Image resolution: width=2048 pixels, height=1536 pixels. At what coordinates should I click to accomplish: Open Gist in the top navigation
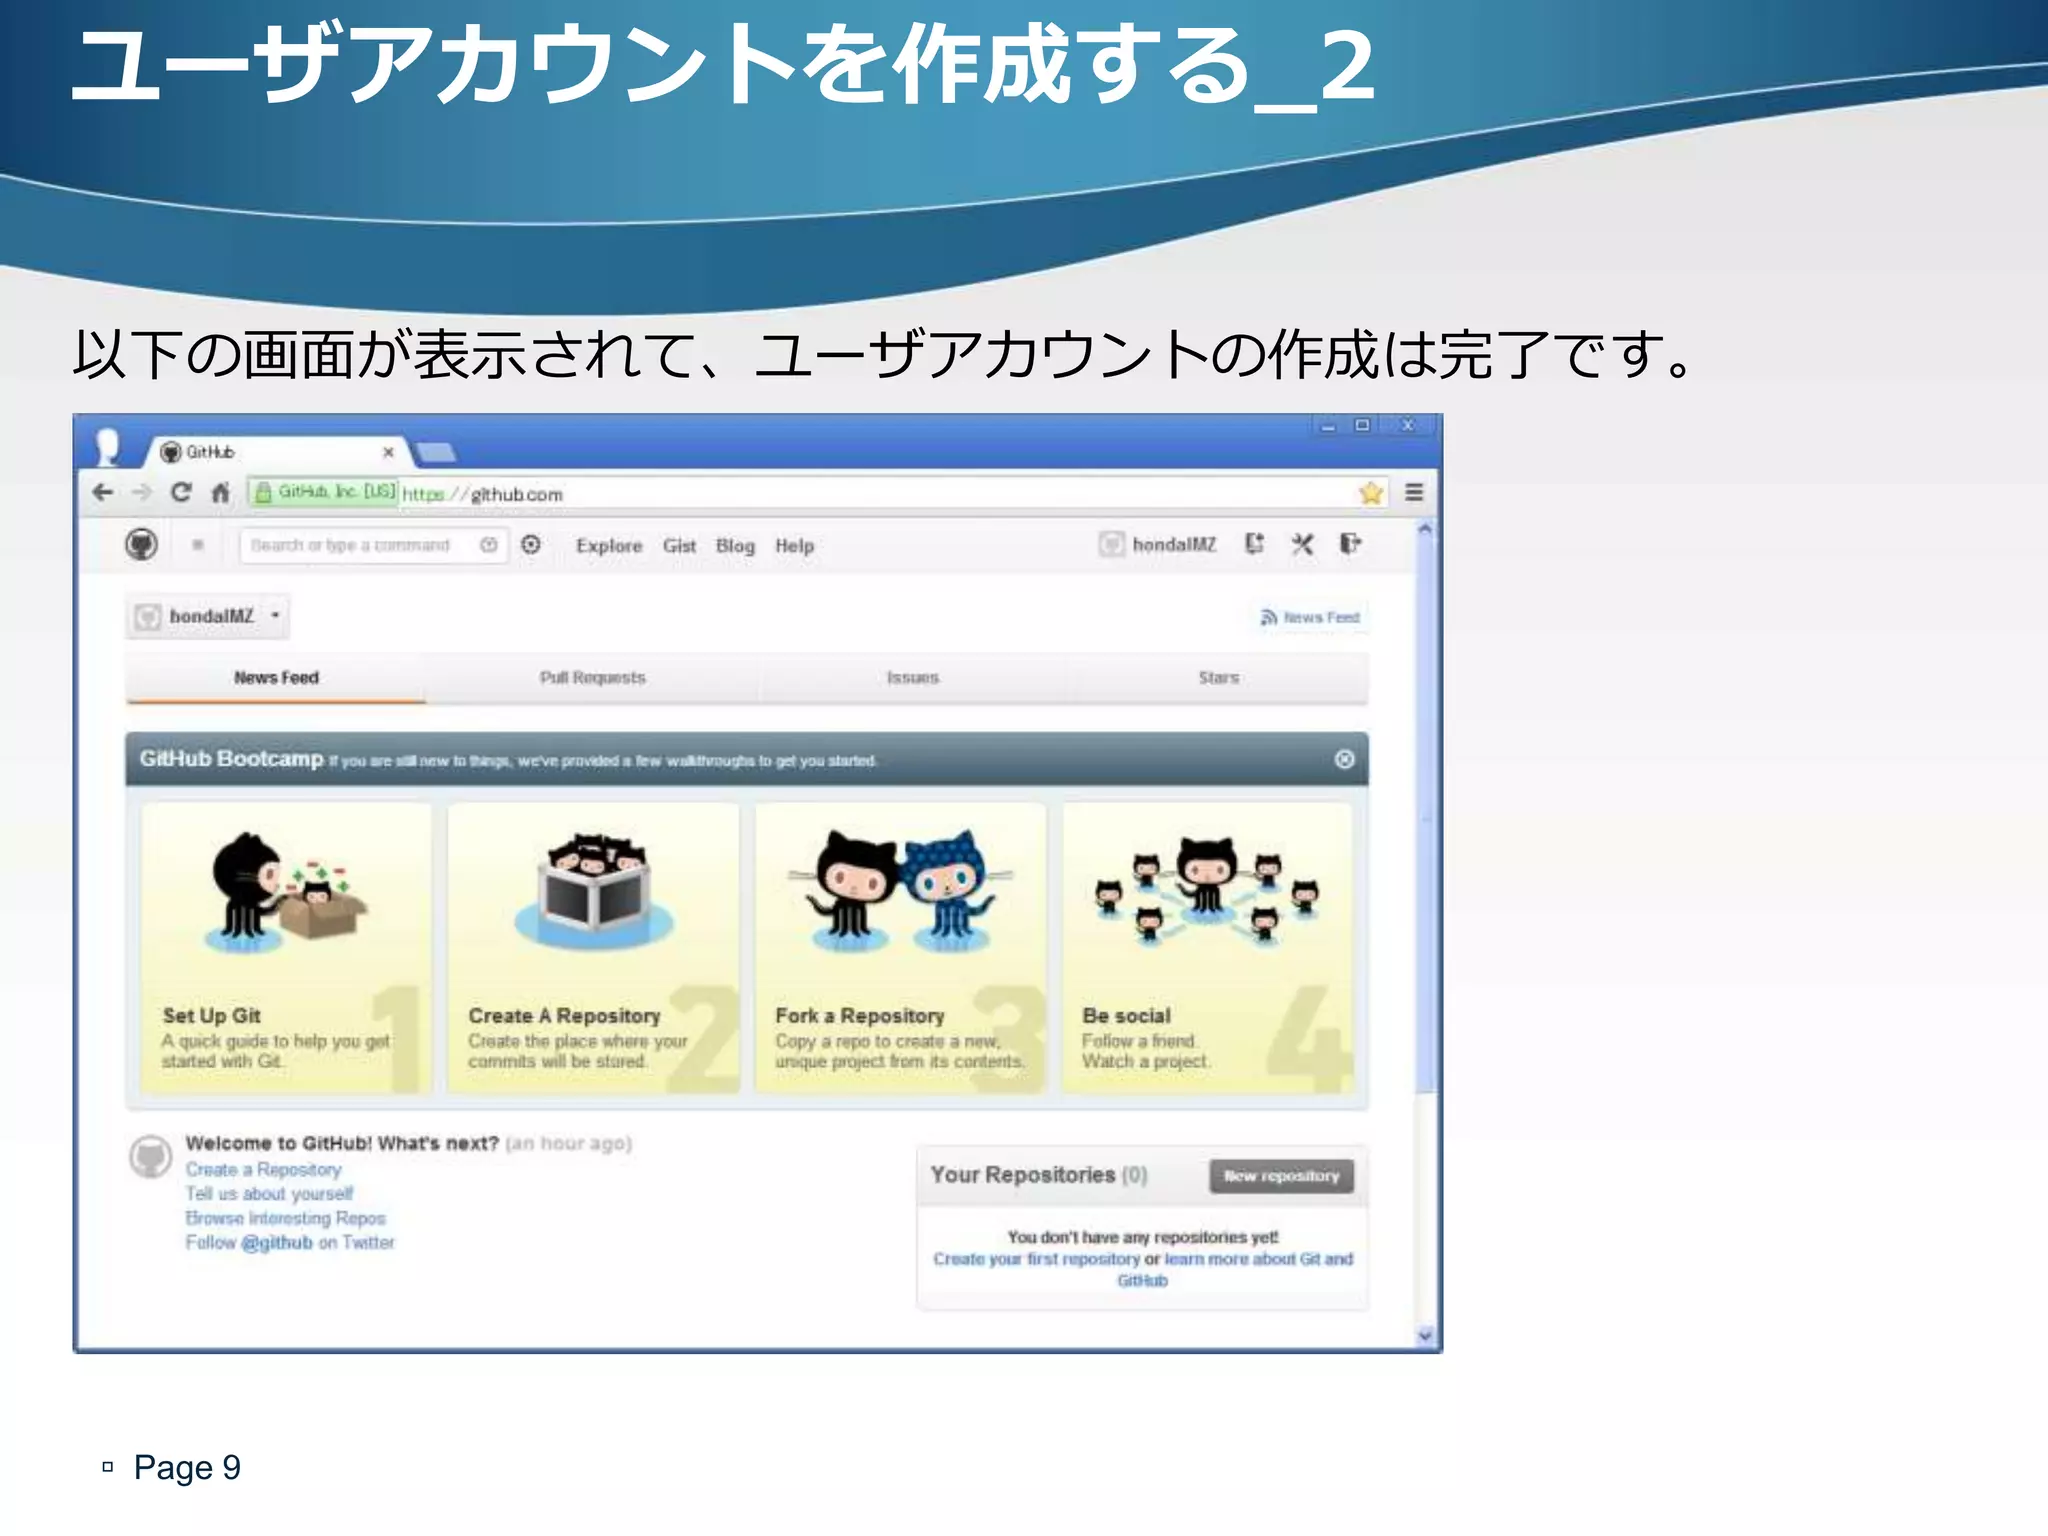679,546
